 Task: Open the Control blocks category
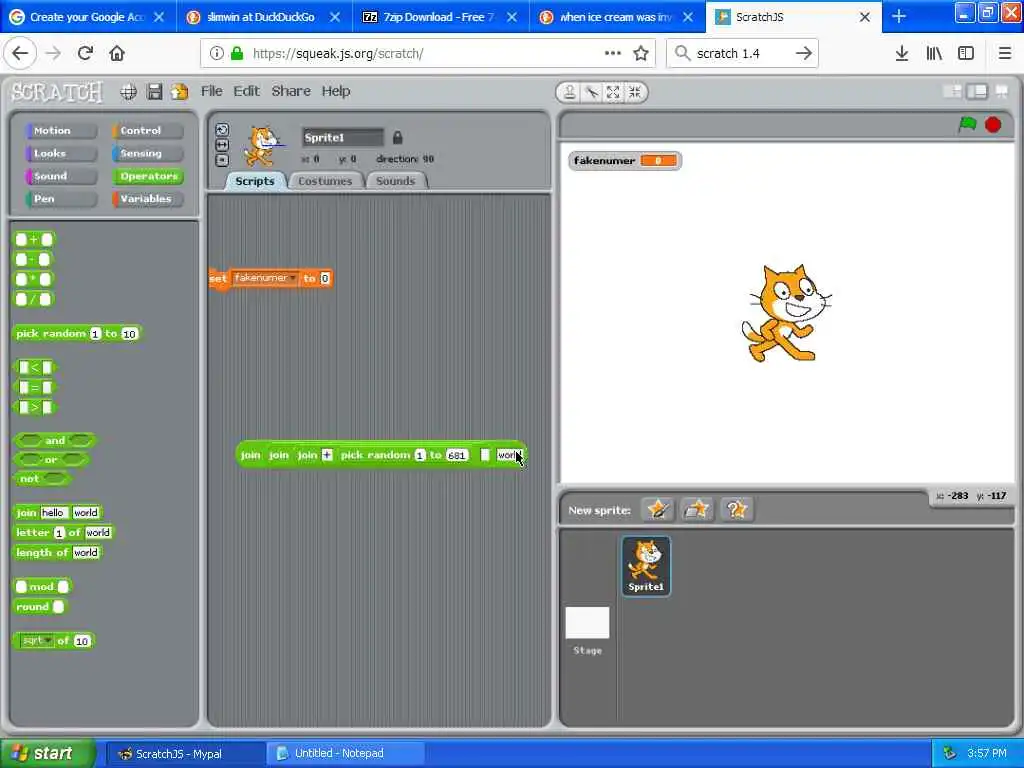click(x=148, y=131)
